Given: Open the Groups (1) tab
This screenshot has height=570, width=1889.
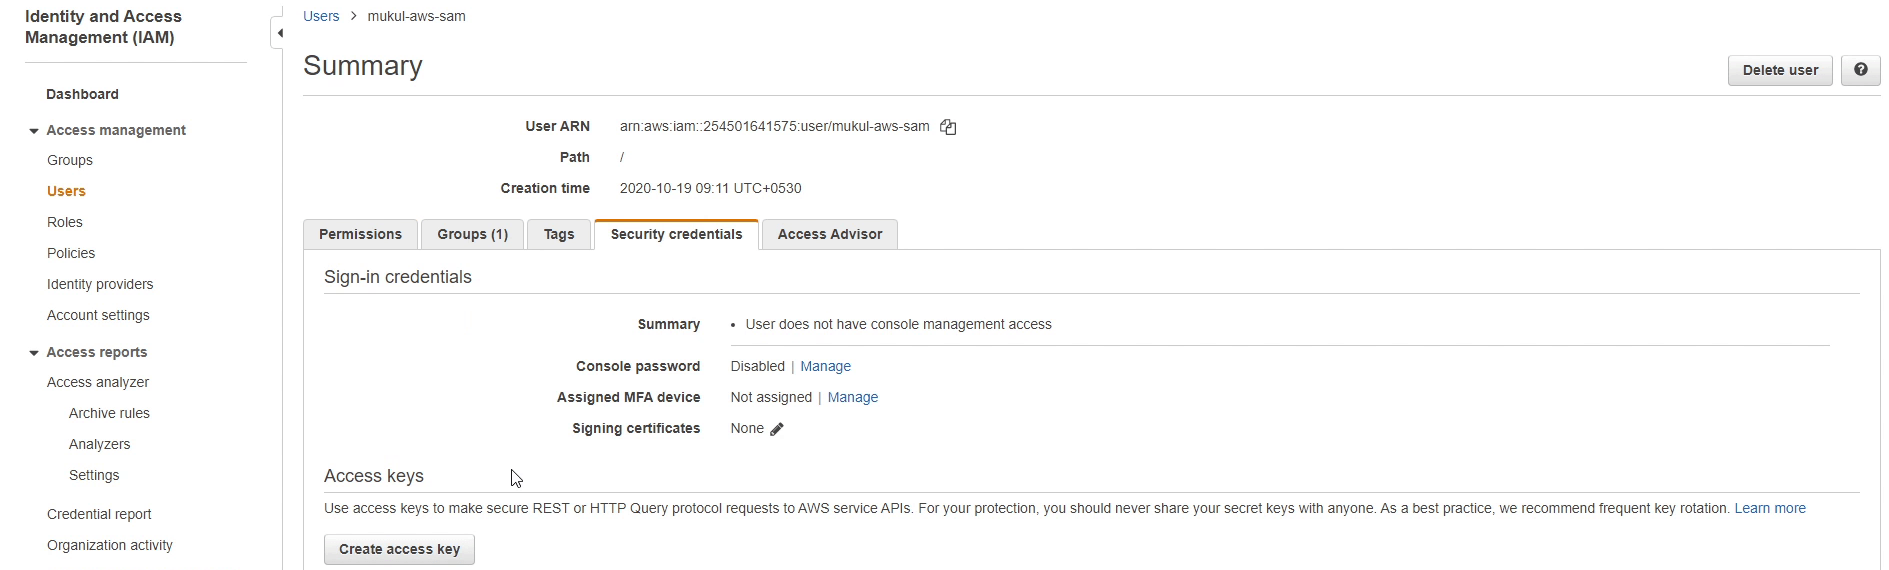Looking at the screenshot, I should coord(472,234).
